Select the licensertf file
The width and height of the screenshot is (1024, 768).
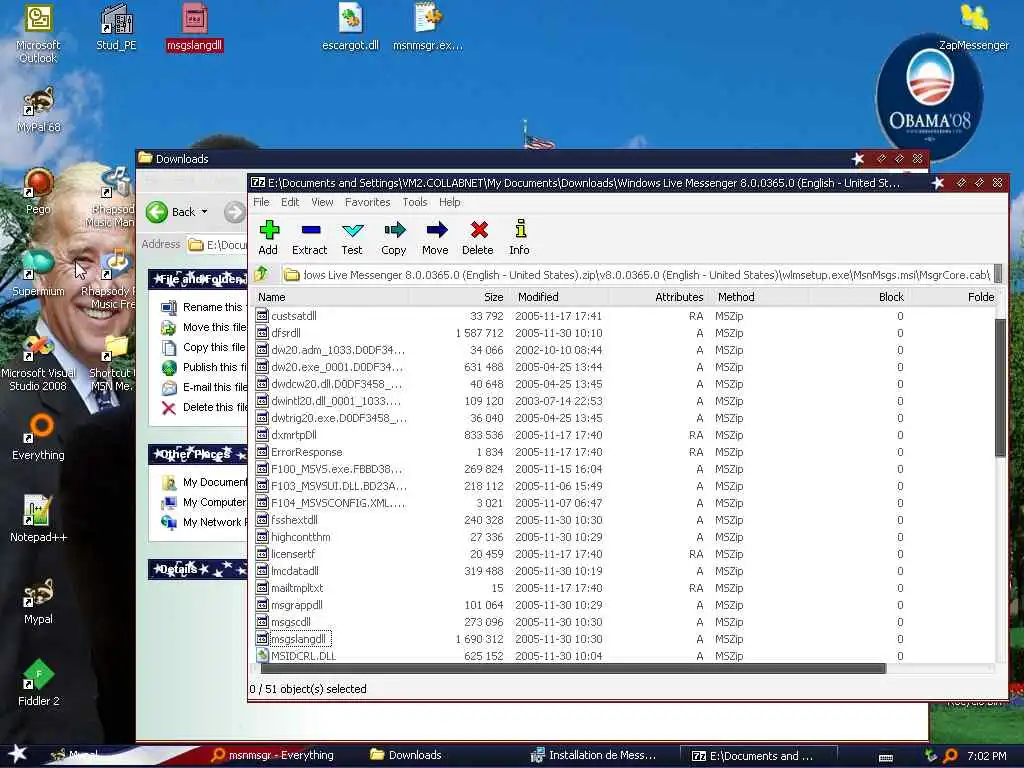(x=293, y=554)
